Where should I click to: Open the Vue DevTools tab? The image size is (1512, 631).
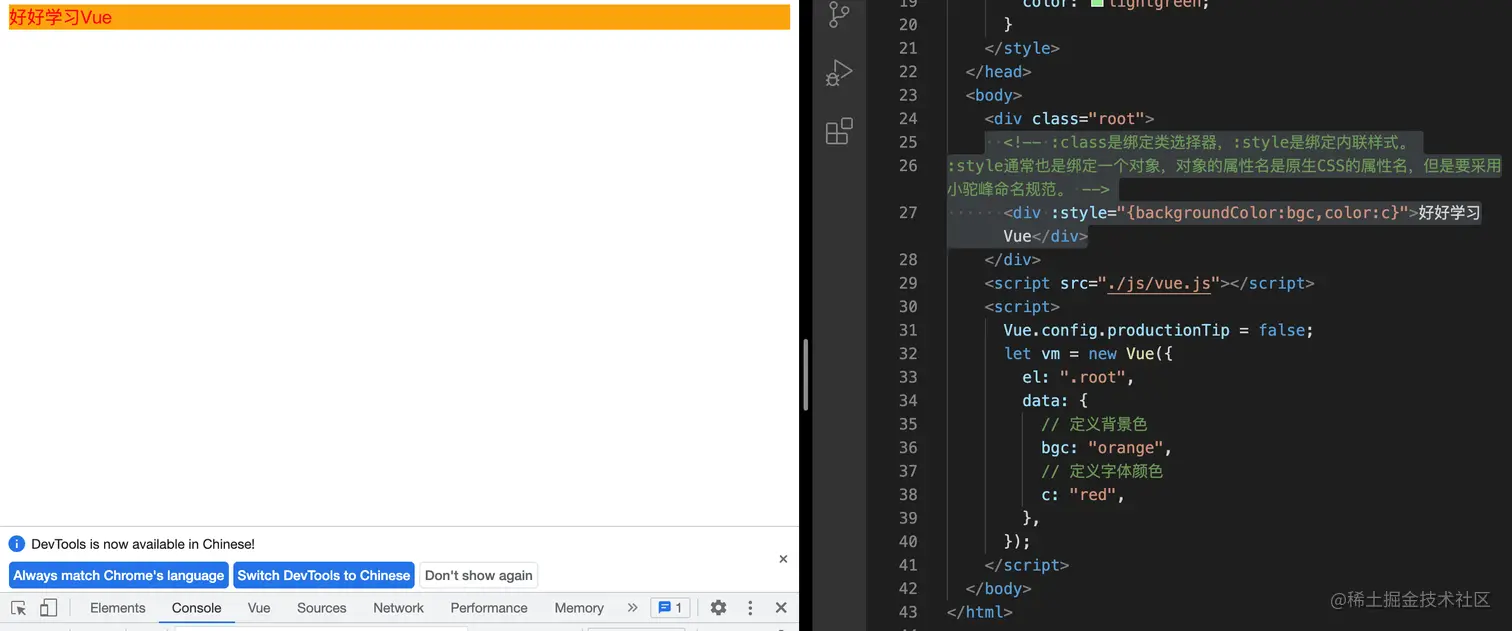point(259,608)
